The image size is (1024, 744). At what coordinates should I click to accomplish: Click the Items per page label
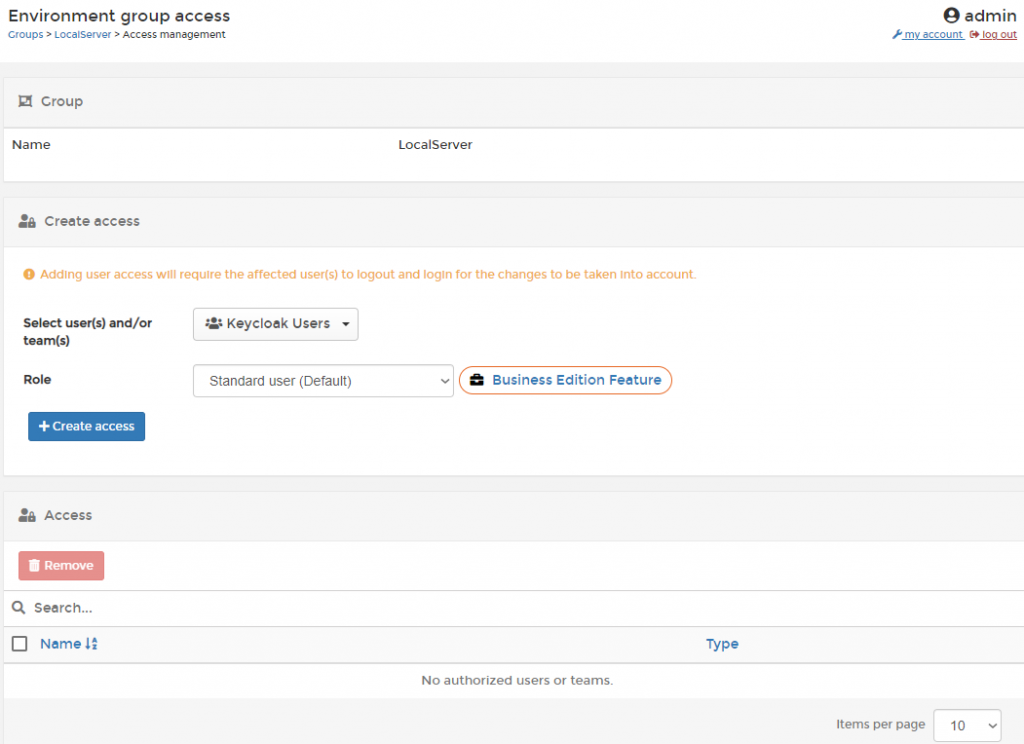(880, 724)
